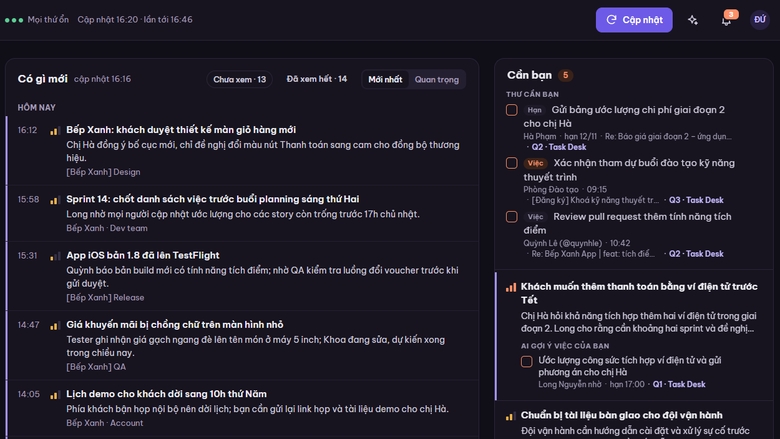This screenshot has height=439, width=780.
Task: Click priority bars icon beside Khách muốn thêm thanh toán
Action: point(510,287)
